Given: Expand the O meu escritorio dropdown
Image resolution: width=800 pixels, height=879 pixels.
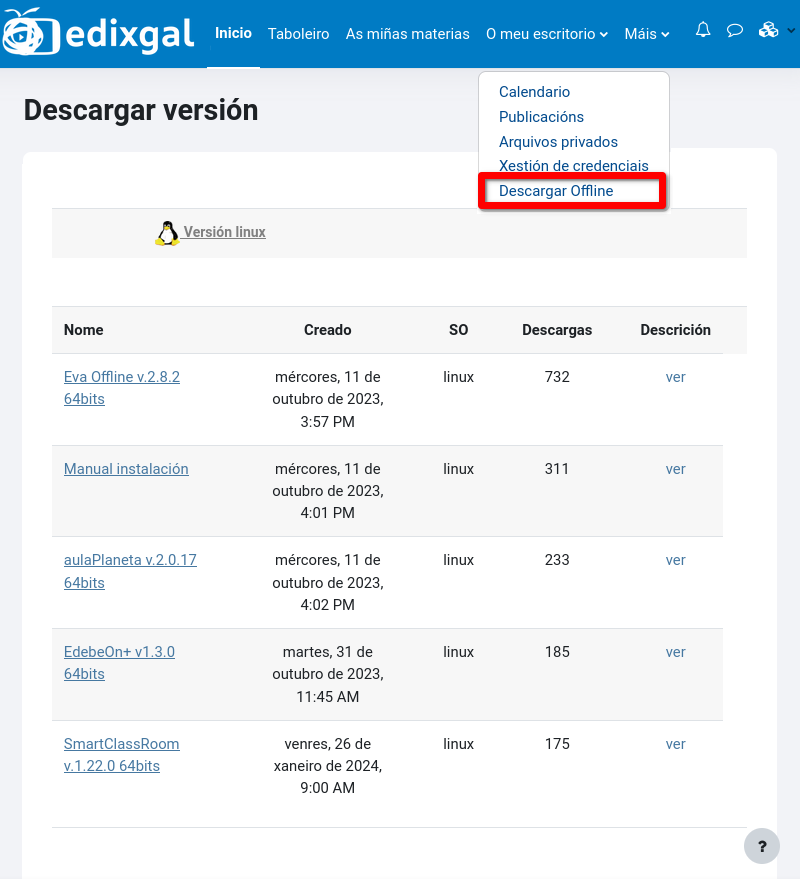Looking at the screenshot, I should tap(546, 34).
